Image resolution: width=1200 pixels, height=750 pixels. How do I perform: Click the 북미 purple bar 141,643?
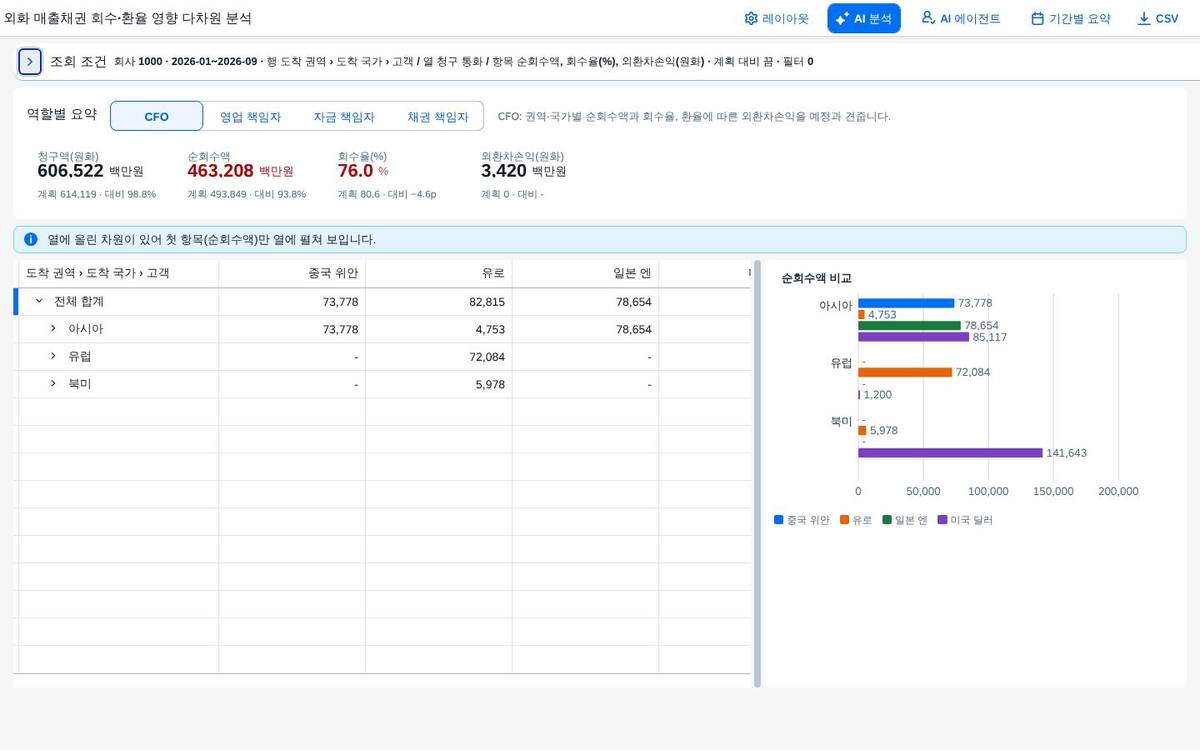pos(950,453)
